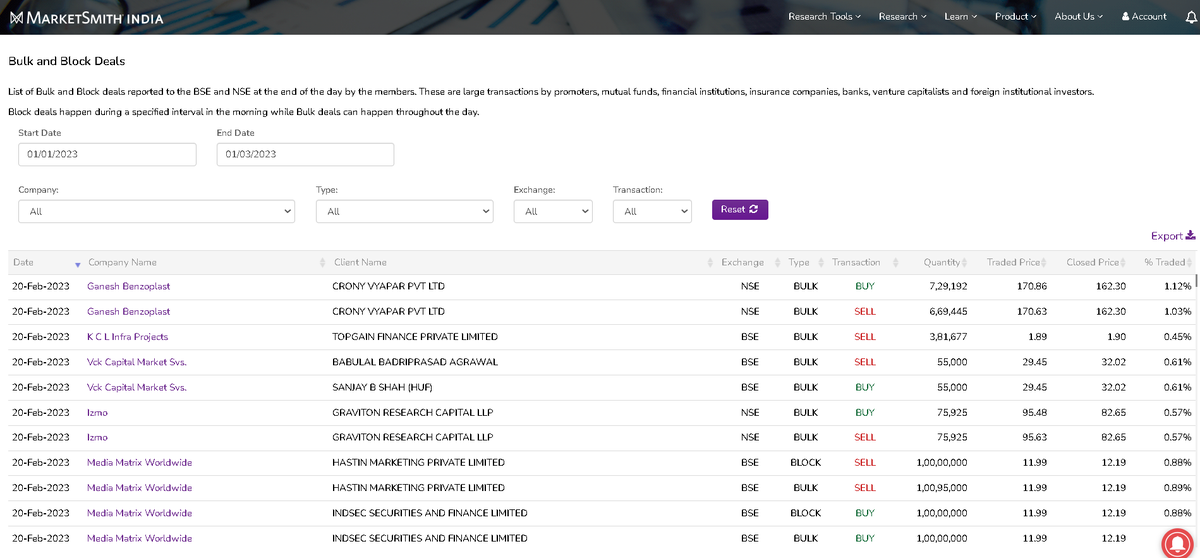Open the Research menu

902,17
